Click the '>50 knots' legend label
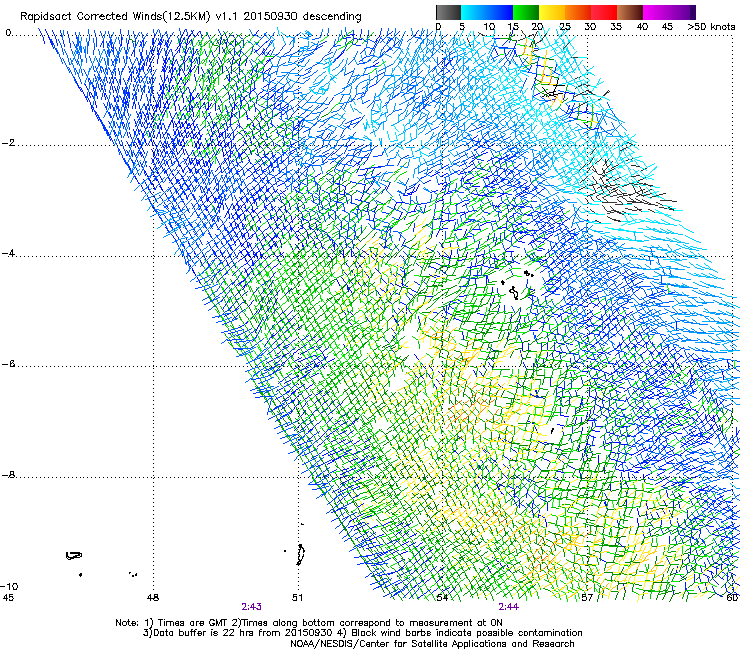Viewport: 740px width, 650px height. [x=711, y=27]
